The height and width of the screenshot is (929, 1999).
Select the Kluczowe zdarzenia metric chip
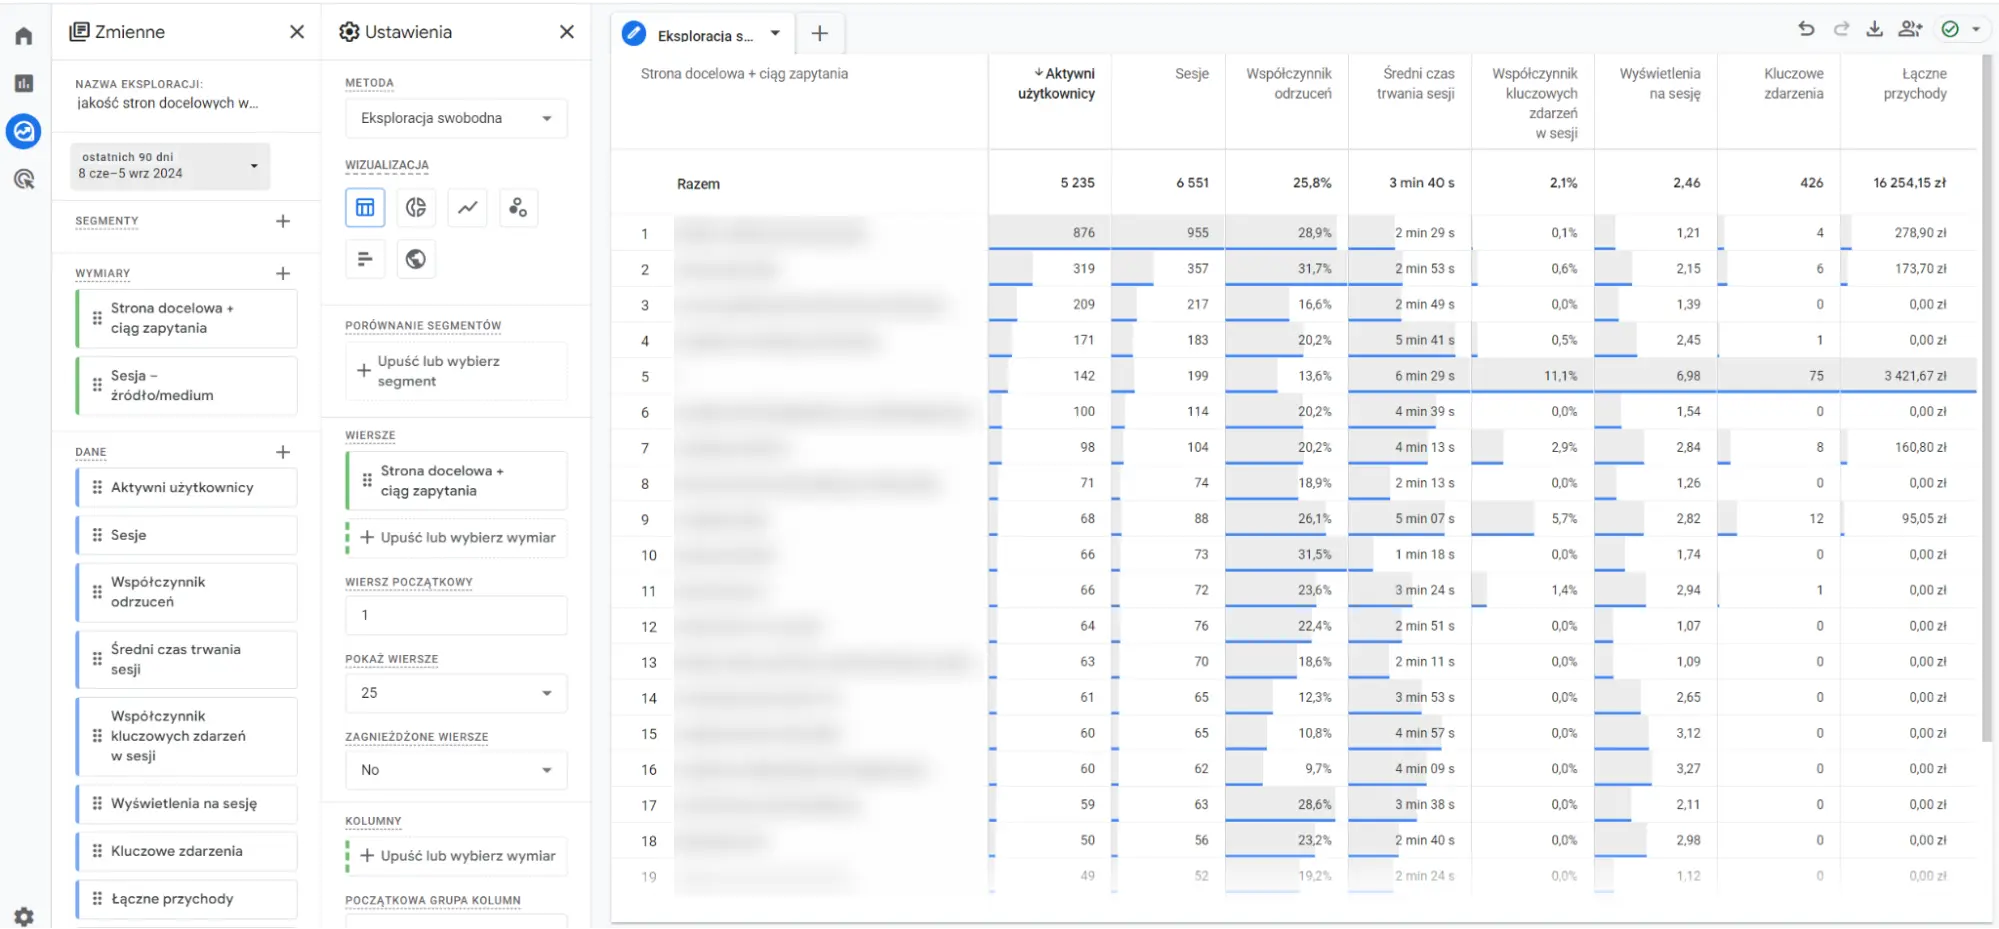[187, 852]
